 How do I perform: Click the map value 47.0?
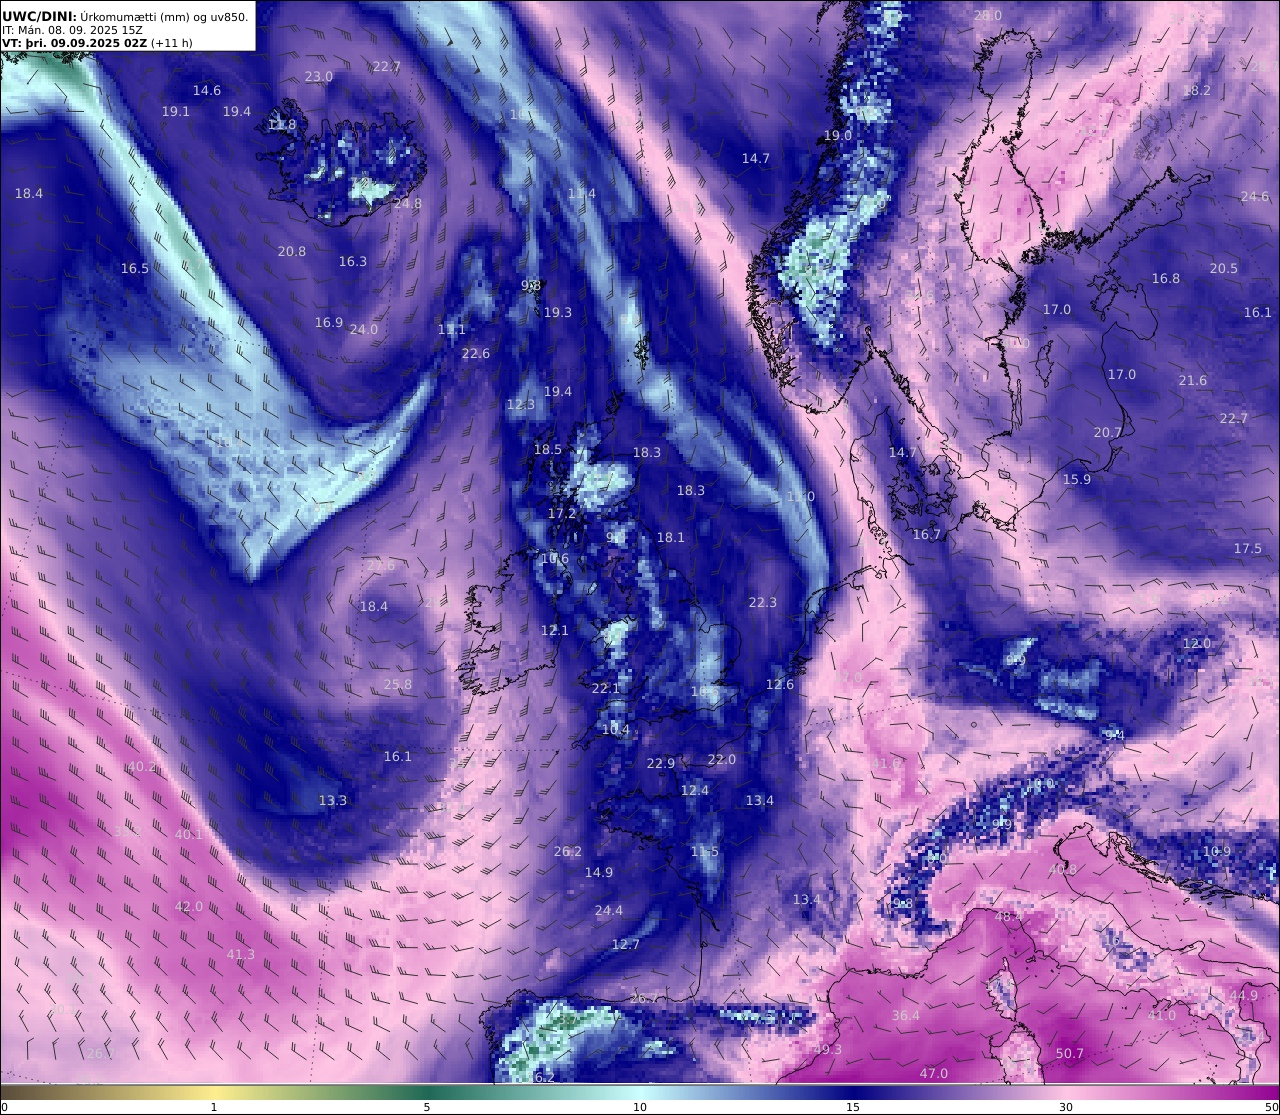coord(934,1074)
